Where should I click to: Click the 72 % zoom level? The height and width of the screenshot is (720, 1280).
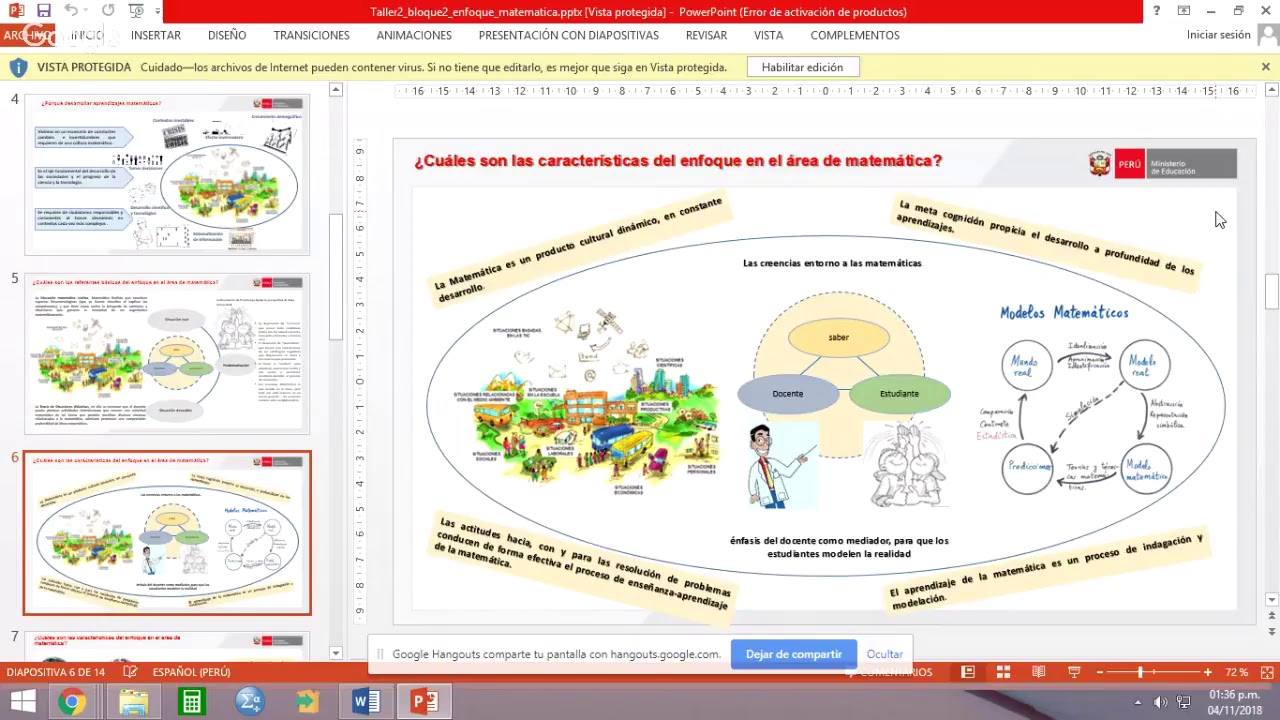click(1236, 672)
